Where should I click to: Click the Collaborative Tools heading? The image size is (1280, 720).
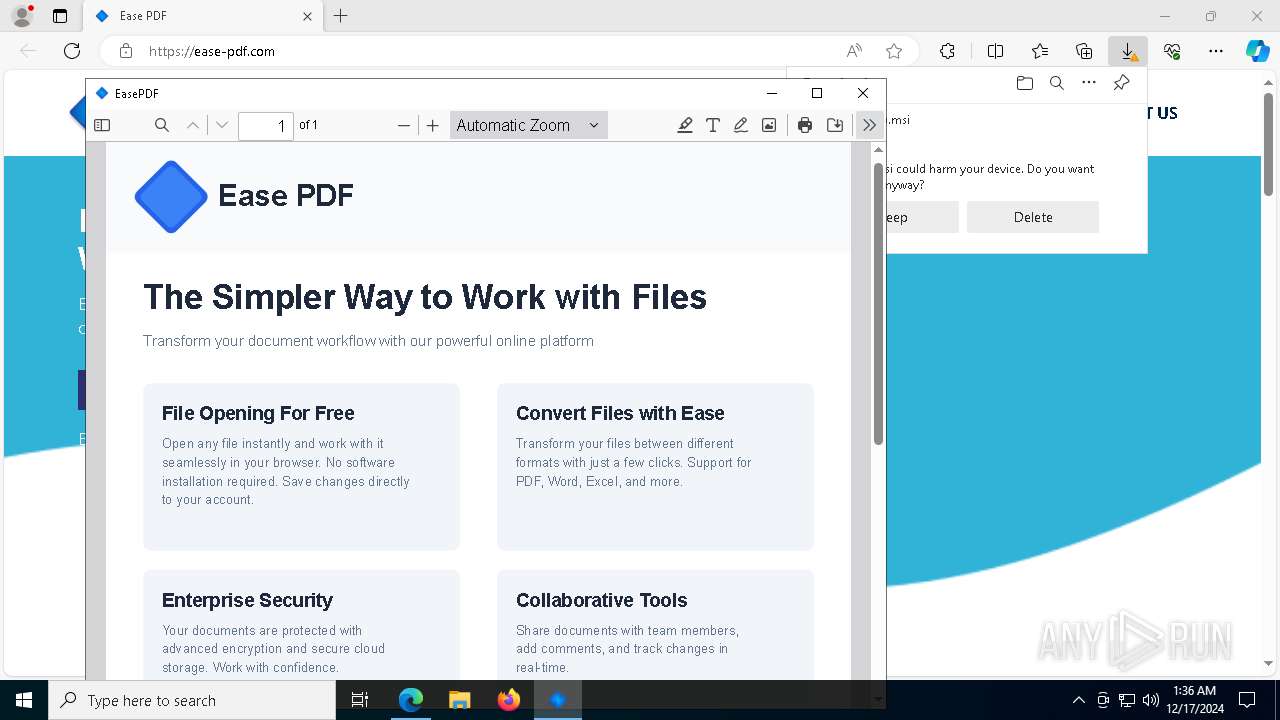(601, 600)
